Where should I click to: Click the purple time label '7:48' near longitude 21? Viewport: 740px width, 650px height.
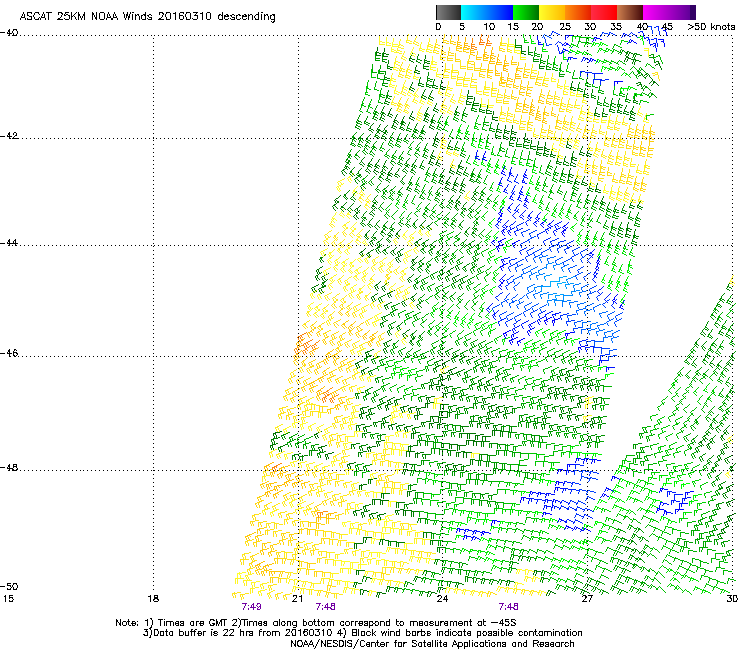point(326,607)
